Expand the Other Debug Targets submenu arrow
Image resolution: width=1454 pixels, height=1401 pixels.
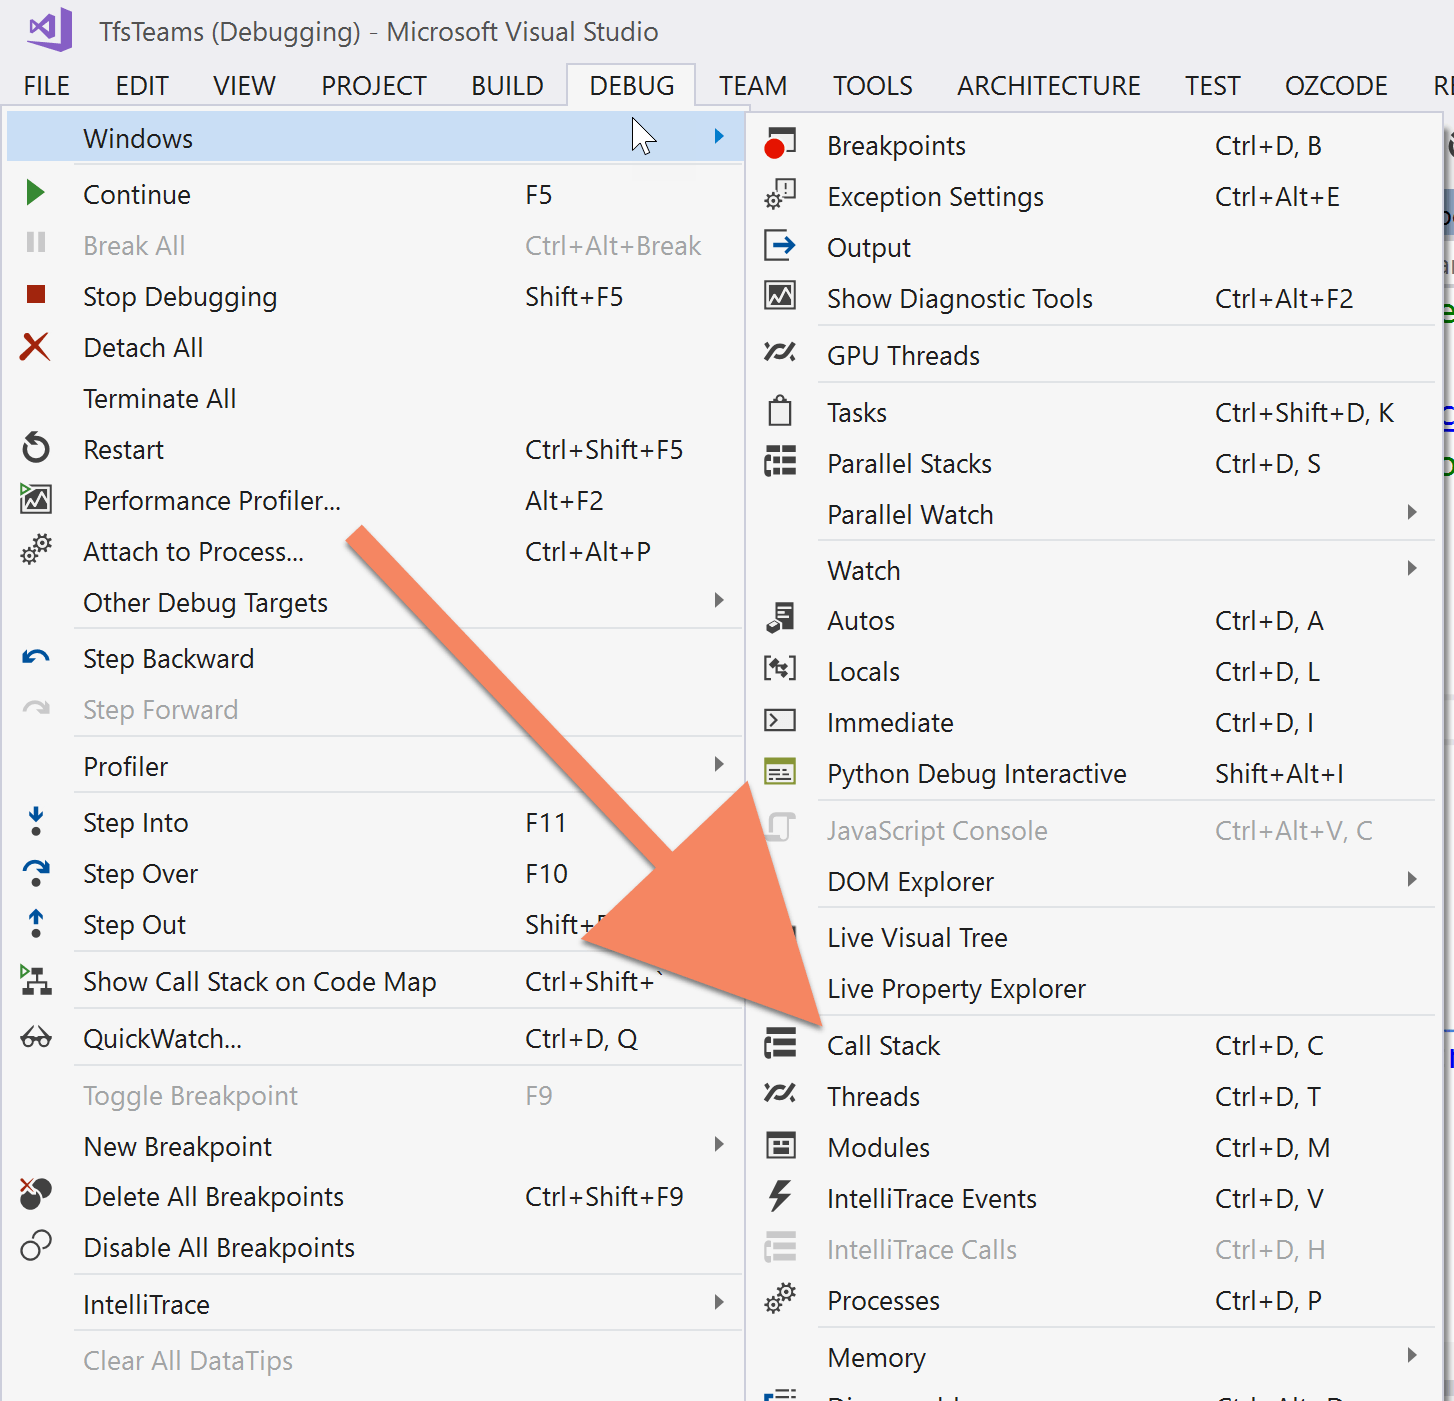coord(719,600)
